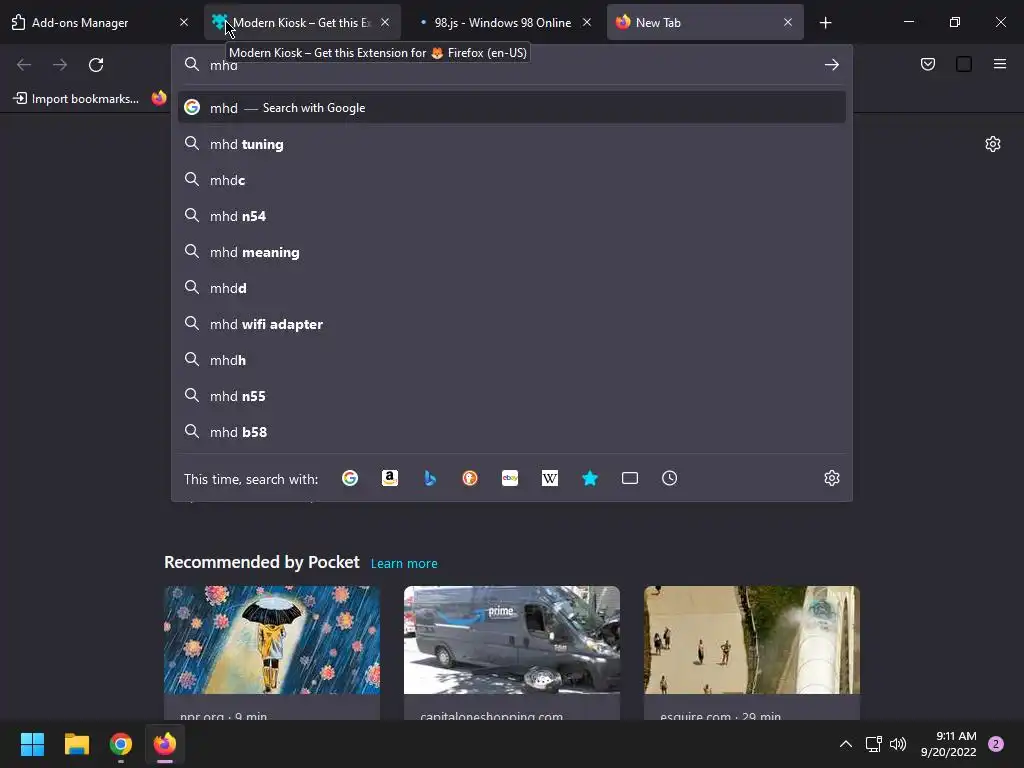Viewport: 1024px width, 768px height.
Task: Close the 98.js Windows 98 tab
Action: click(x=587, y=22)
